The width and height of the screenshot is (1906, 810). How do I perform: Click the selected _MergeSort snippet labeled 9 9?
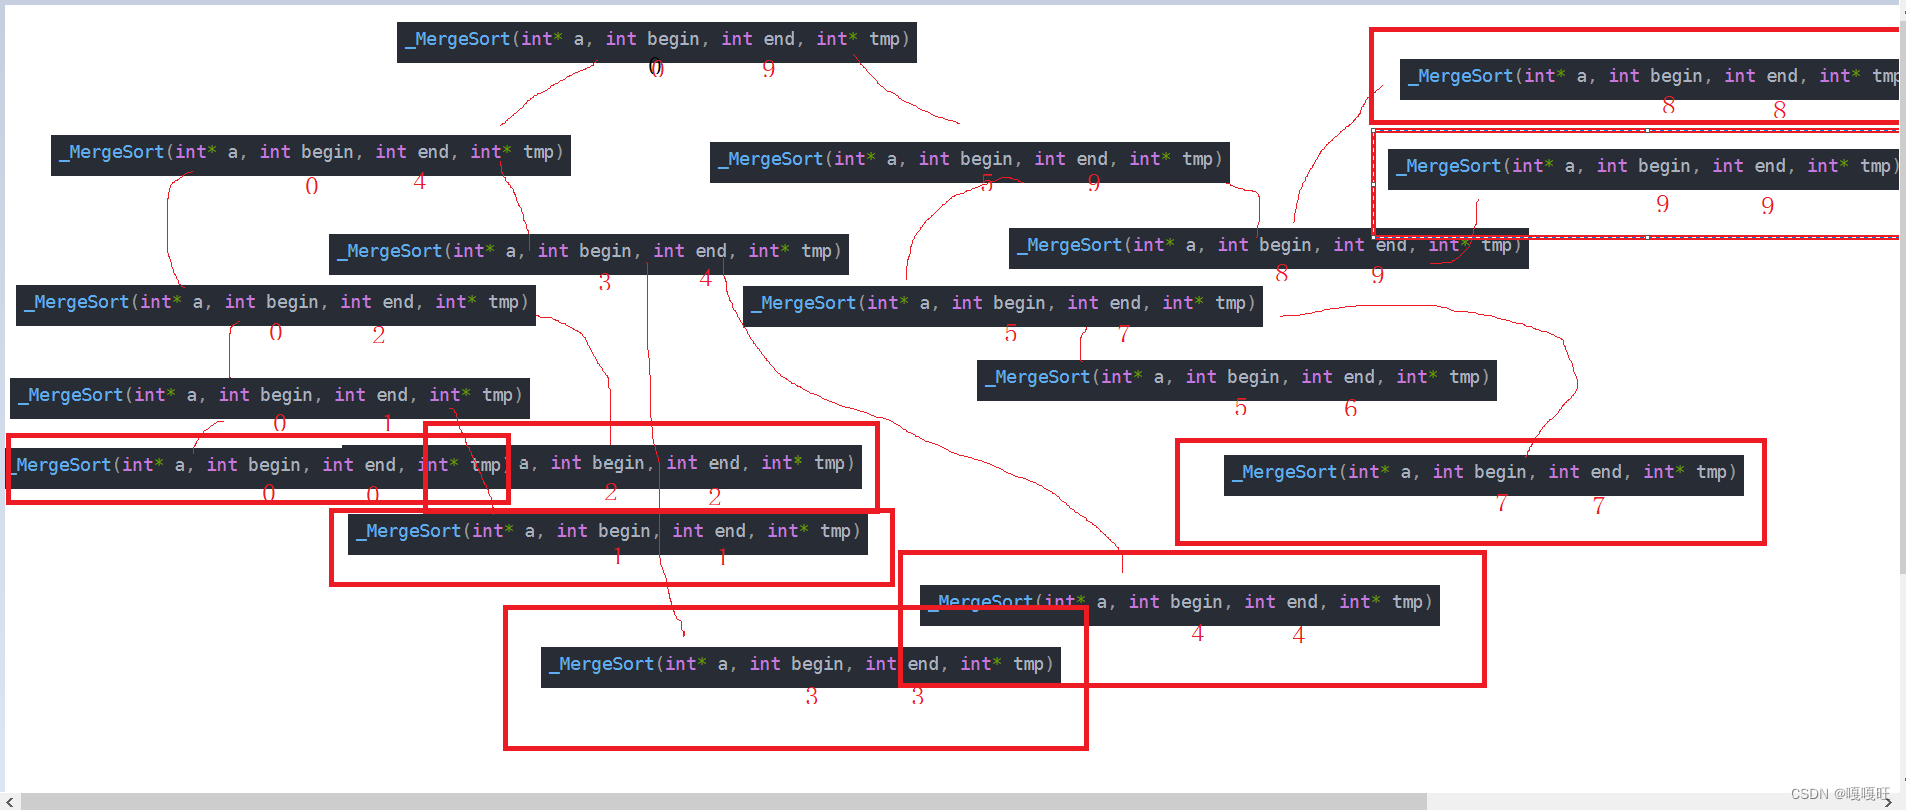[1643, 168]
